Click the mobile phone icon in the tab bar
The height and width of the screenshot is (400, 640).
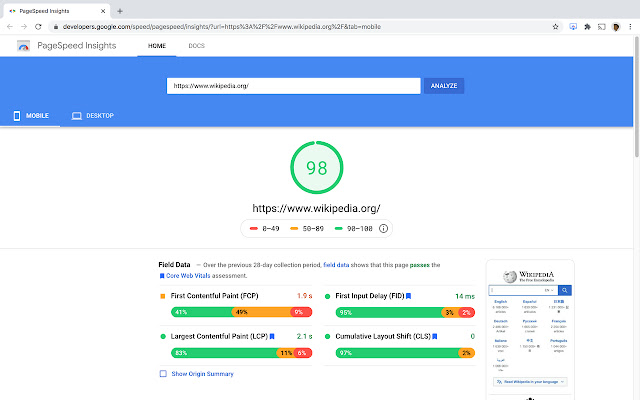click(17, 116)
